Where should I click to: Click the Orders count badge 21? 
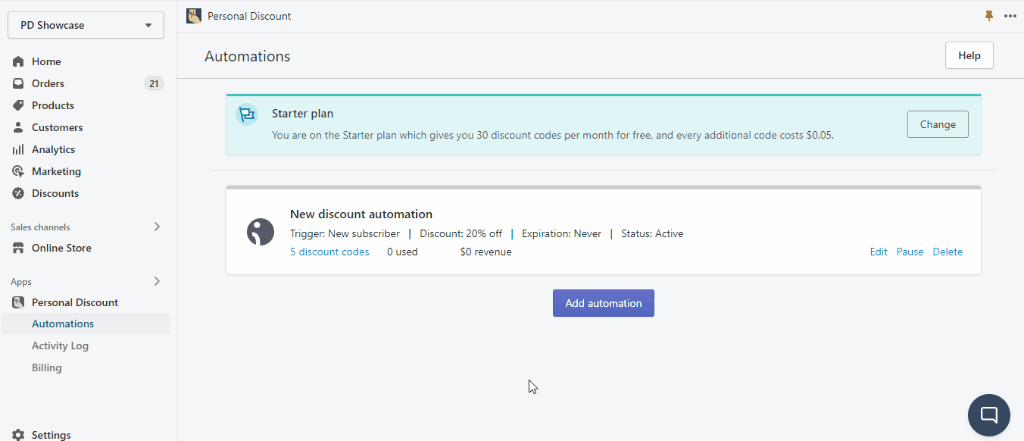click(154, 84)
